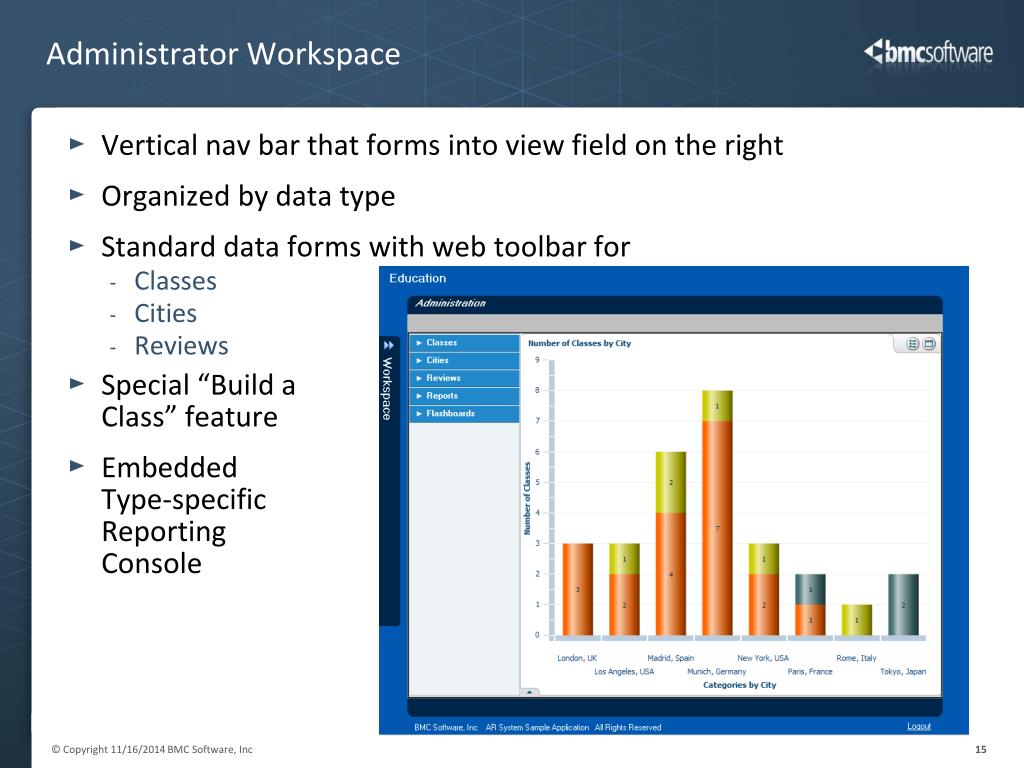
Task: Expand the Cities nav item
Action: point(464,360)
